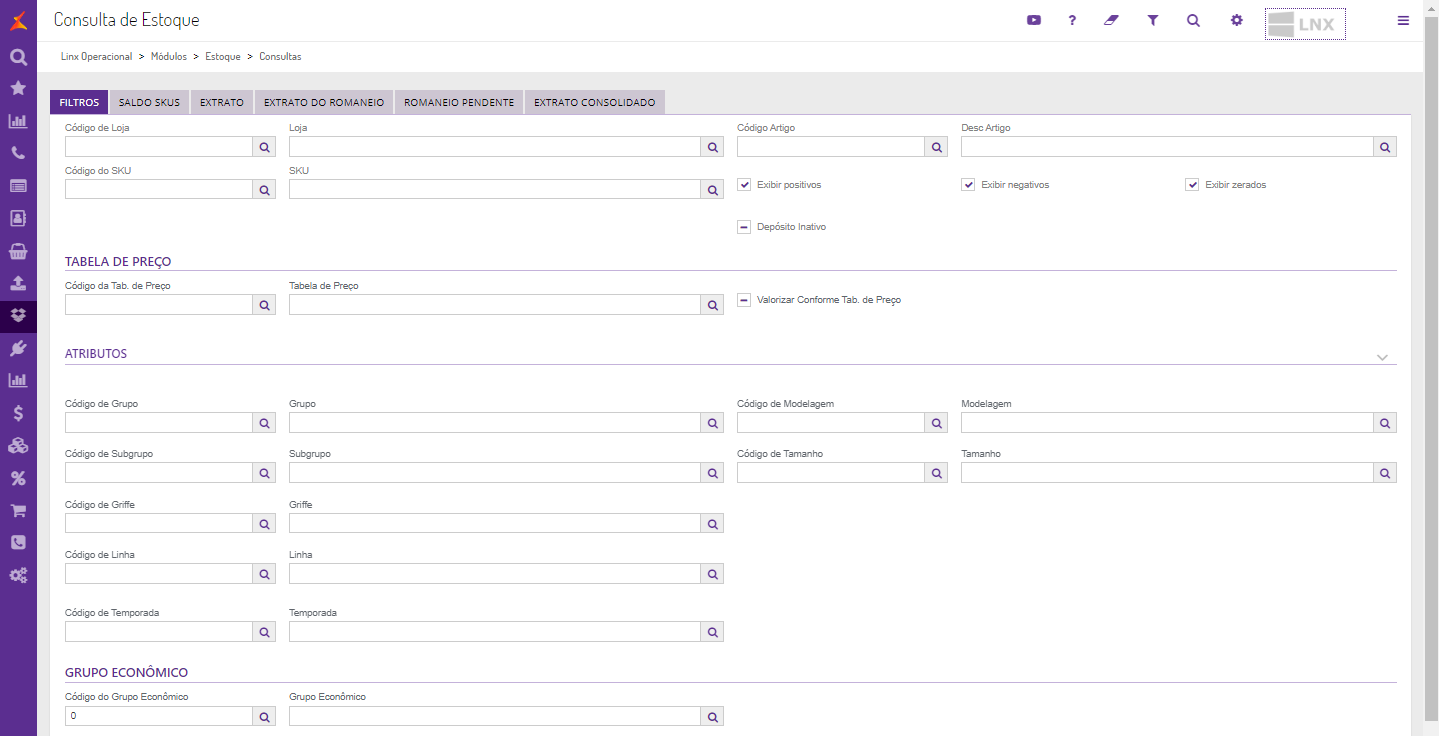1439x736 pixels.
Task: Enable the Depósito Inativo checkbox
Action: (744, 227)
